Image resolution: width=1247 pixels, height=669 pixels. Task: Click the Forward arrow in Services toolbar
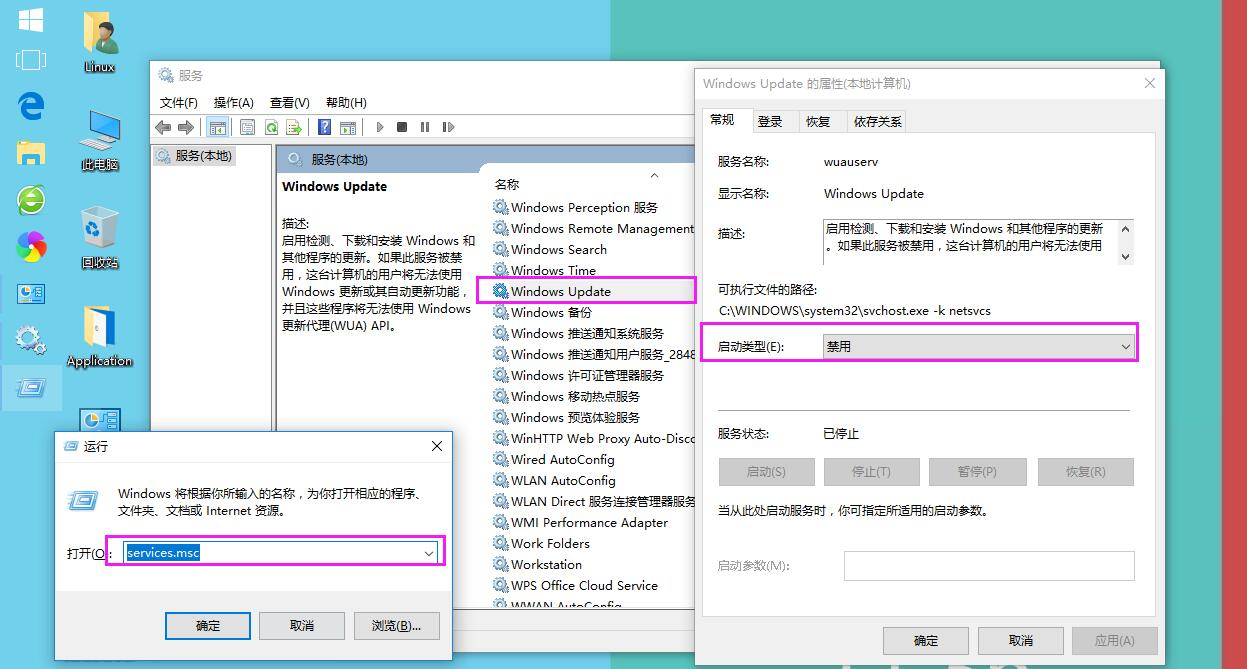point(185,127)
